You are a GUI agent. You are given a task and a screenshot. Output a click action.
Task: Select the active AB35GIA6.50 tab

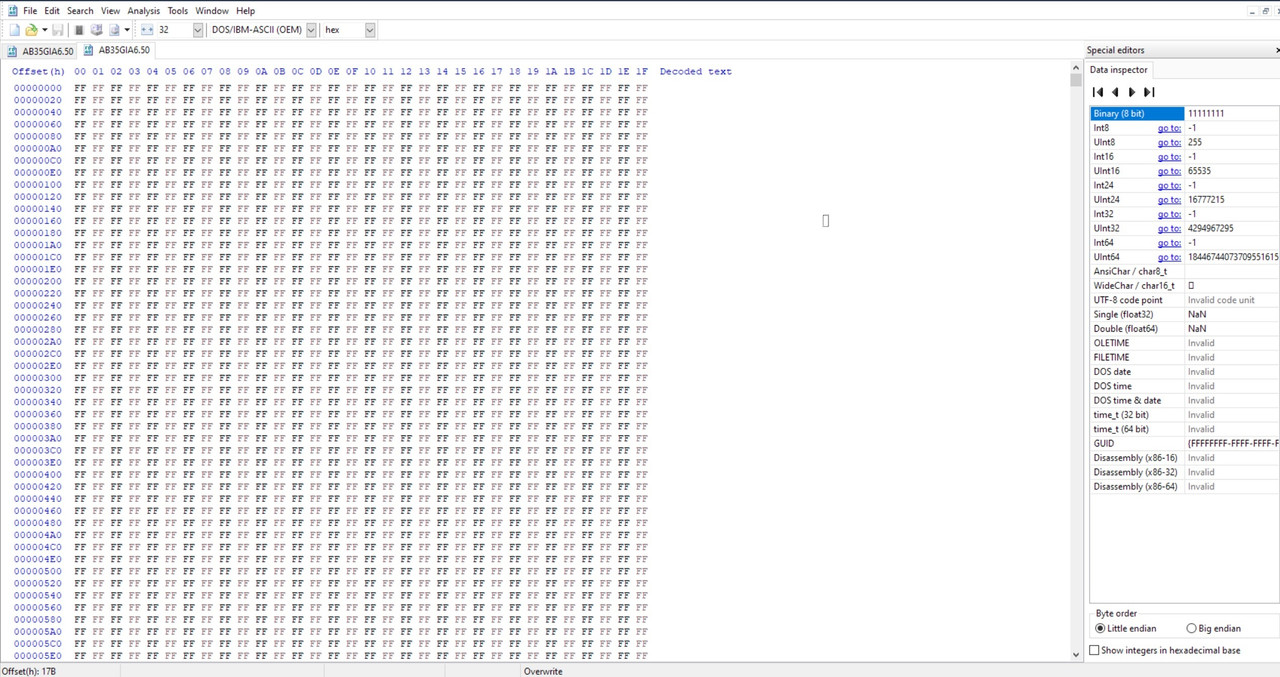tap(117, 50)
